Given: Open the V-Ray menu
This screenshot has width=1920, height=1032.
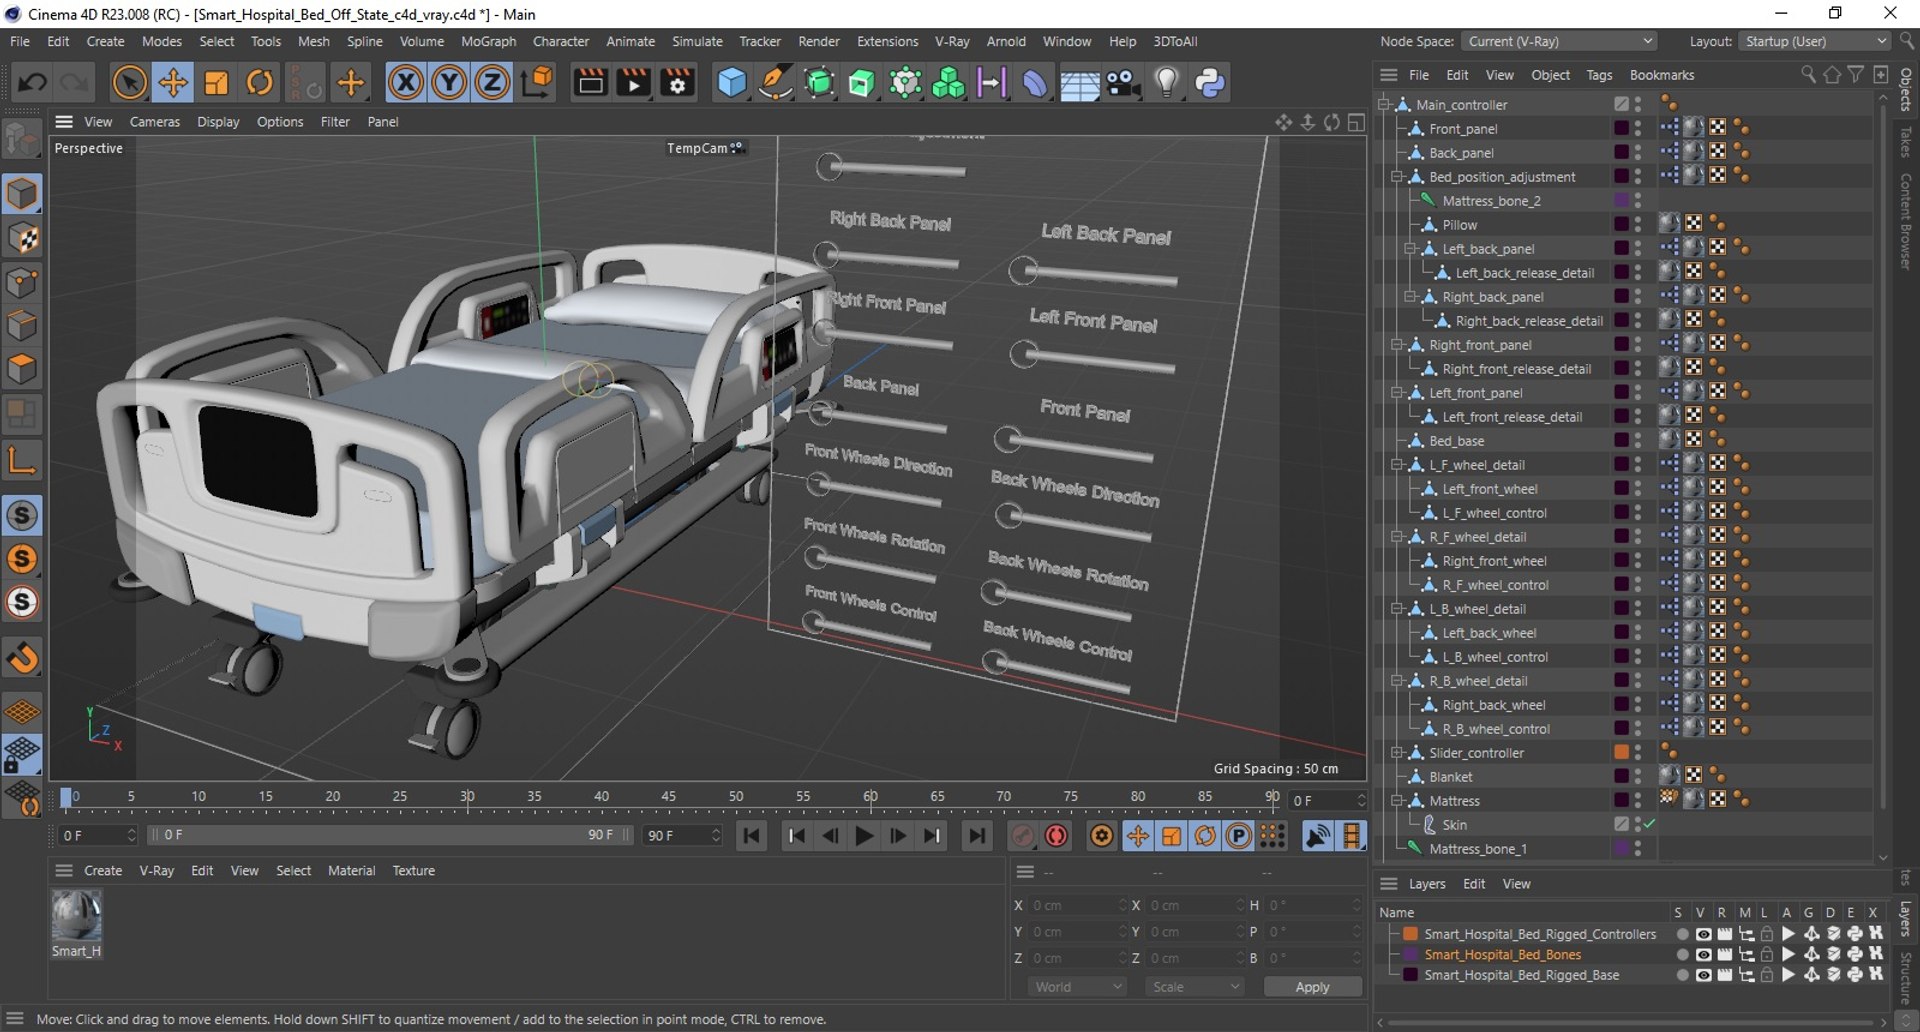Looking at the screenshot, I should [x=952, y=41].
